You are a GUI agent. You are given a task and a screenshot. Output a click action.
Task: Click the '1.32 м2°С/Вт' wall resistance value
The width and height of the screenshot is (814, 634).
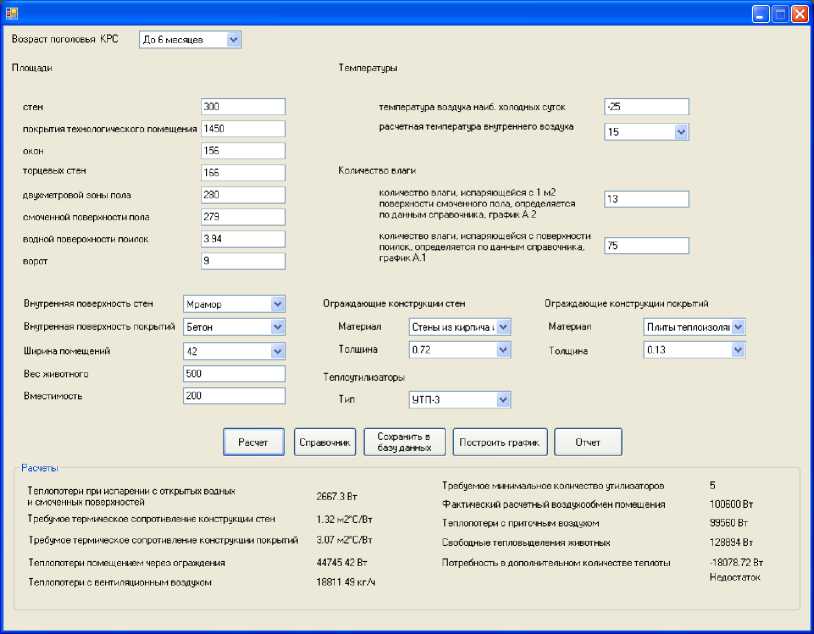pos(344,519)
